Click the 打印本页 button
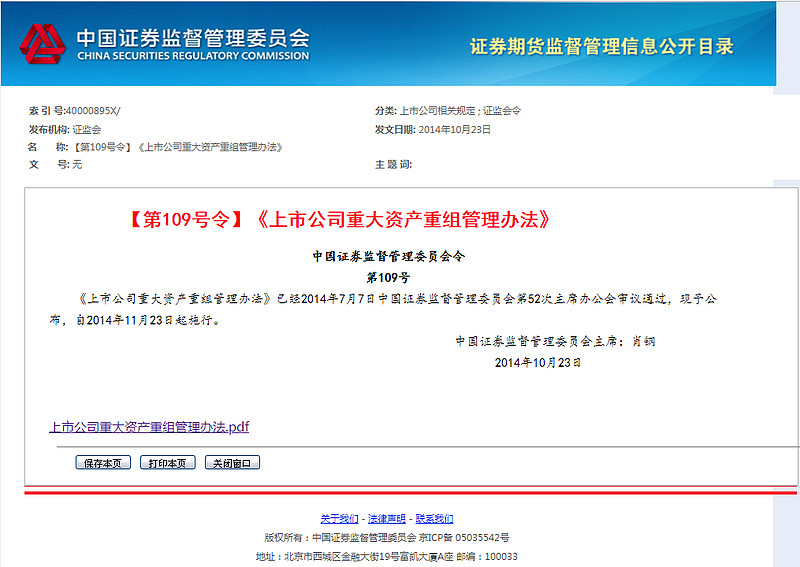This screenshot has width=800, height=567. point(168,463)
